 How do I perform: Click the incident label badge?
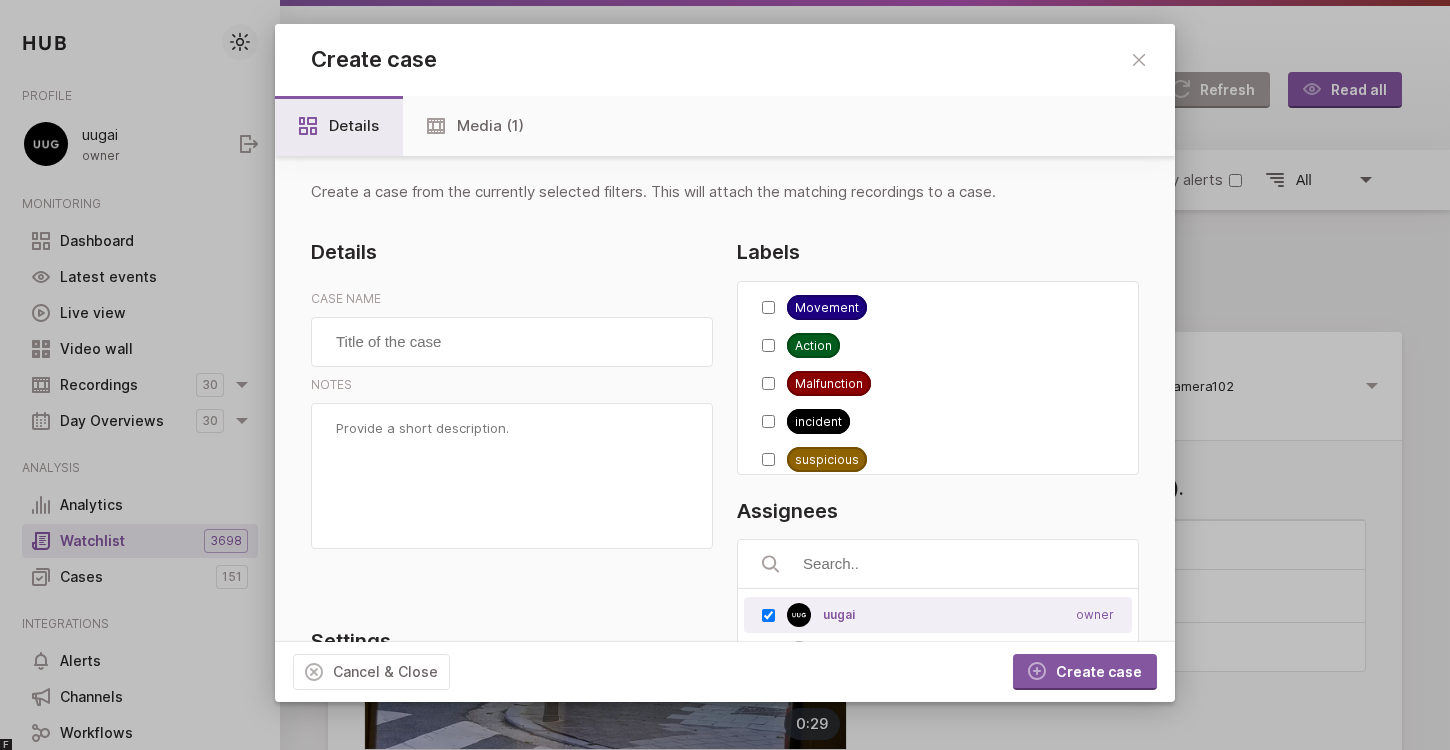tap(818, 422)
